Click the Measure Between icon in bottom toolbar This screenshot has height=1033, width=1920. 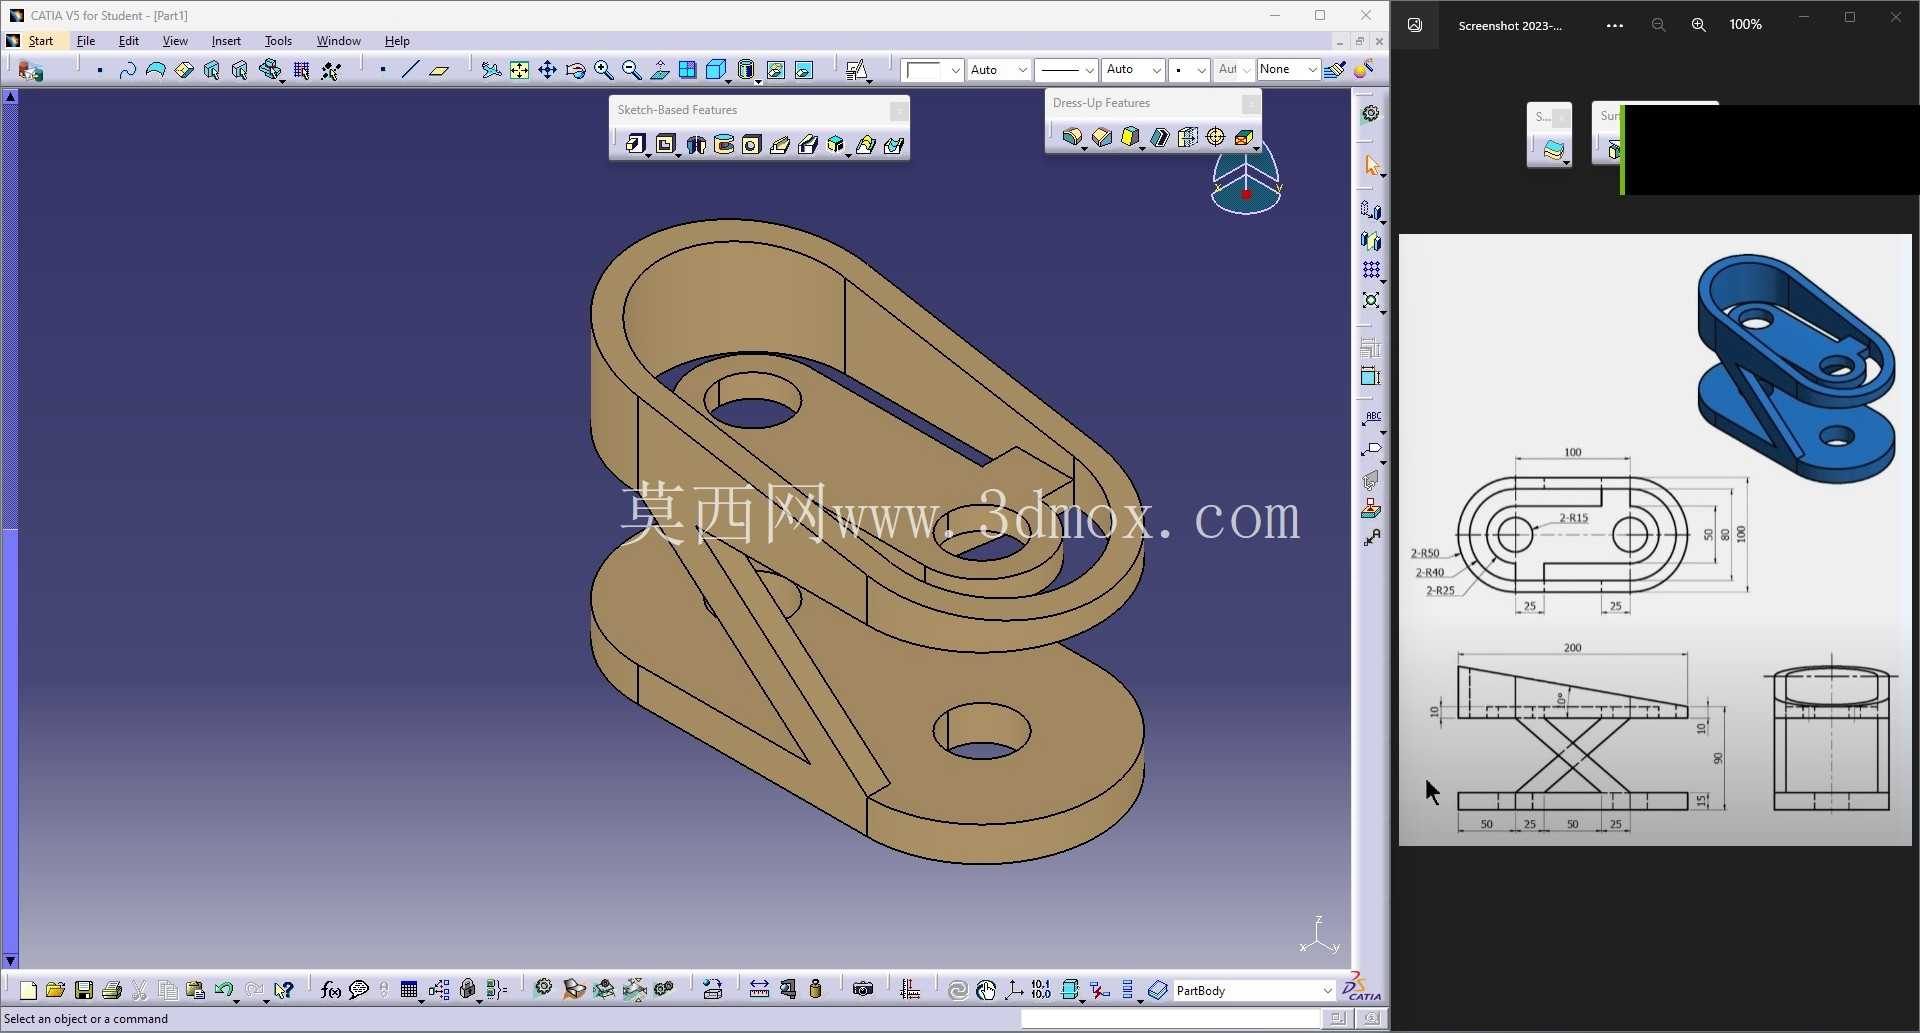[x=759, y=990]
